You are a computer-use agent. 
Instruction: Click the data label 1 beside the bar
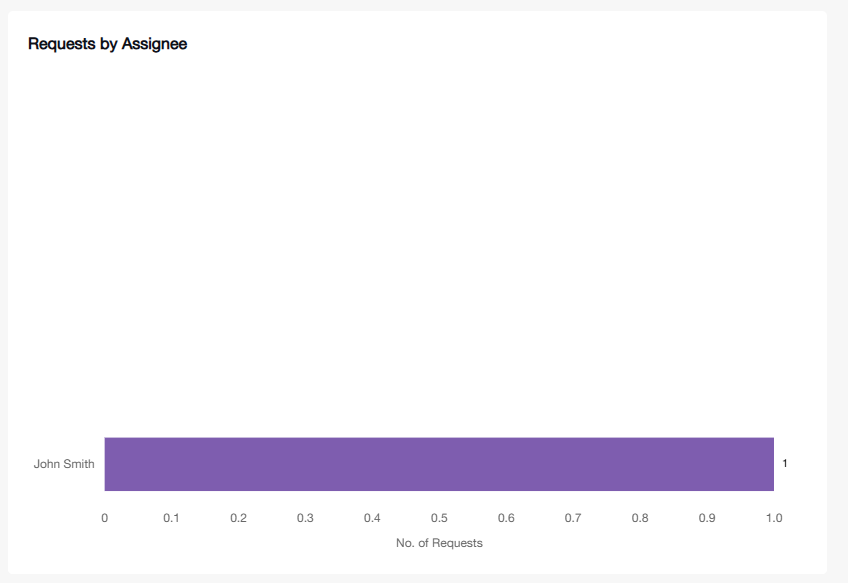[x=785, y=463]
